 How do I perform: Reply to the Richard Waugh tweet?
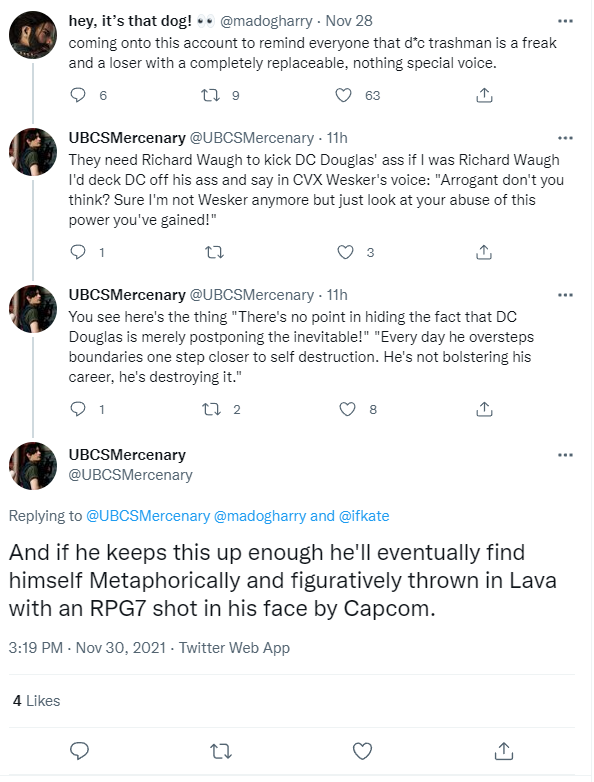[78, 252]
